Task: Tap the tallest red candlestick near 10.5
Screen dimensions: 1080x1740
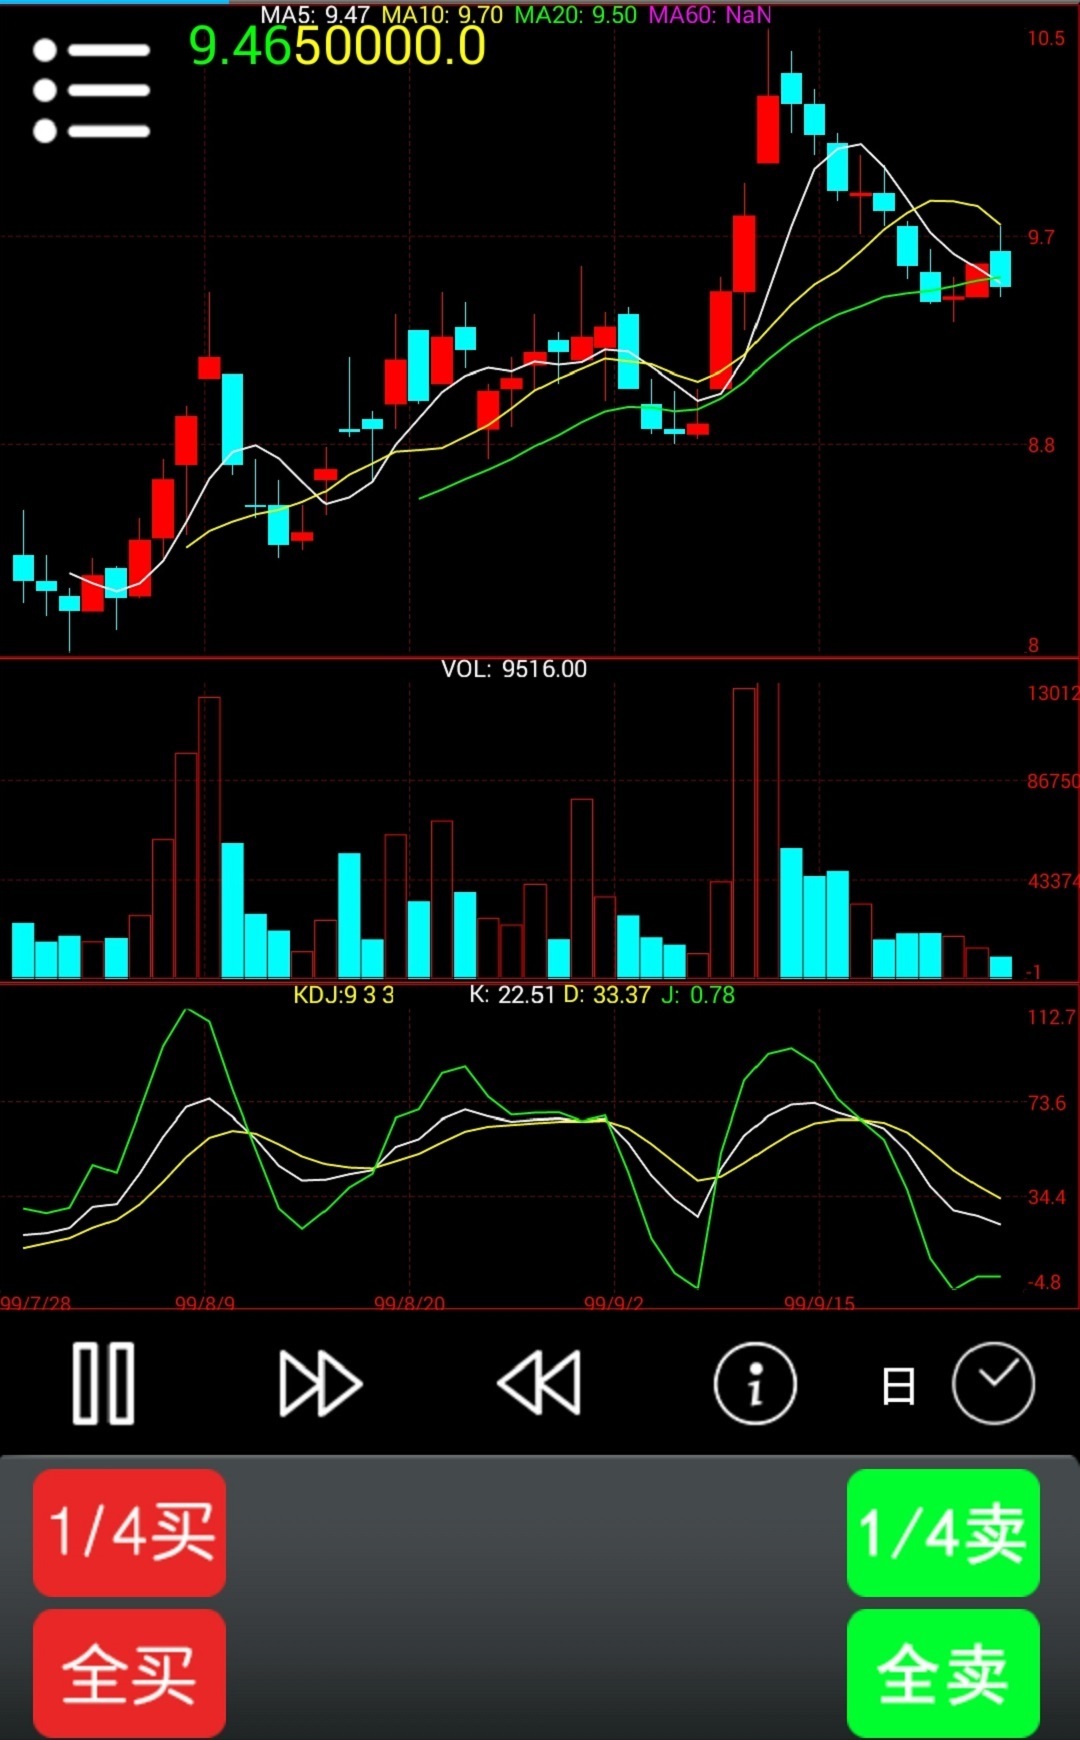Action: pyautogui.click(x=768, y=128)
